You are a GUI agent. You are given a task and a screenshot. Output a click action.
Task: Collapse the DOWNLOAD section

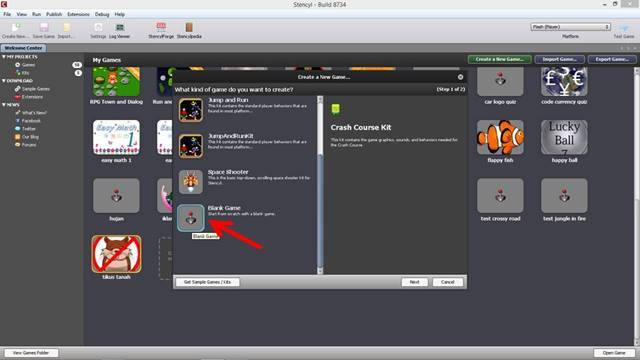point(4,81)
